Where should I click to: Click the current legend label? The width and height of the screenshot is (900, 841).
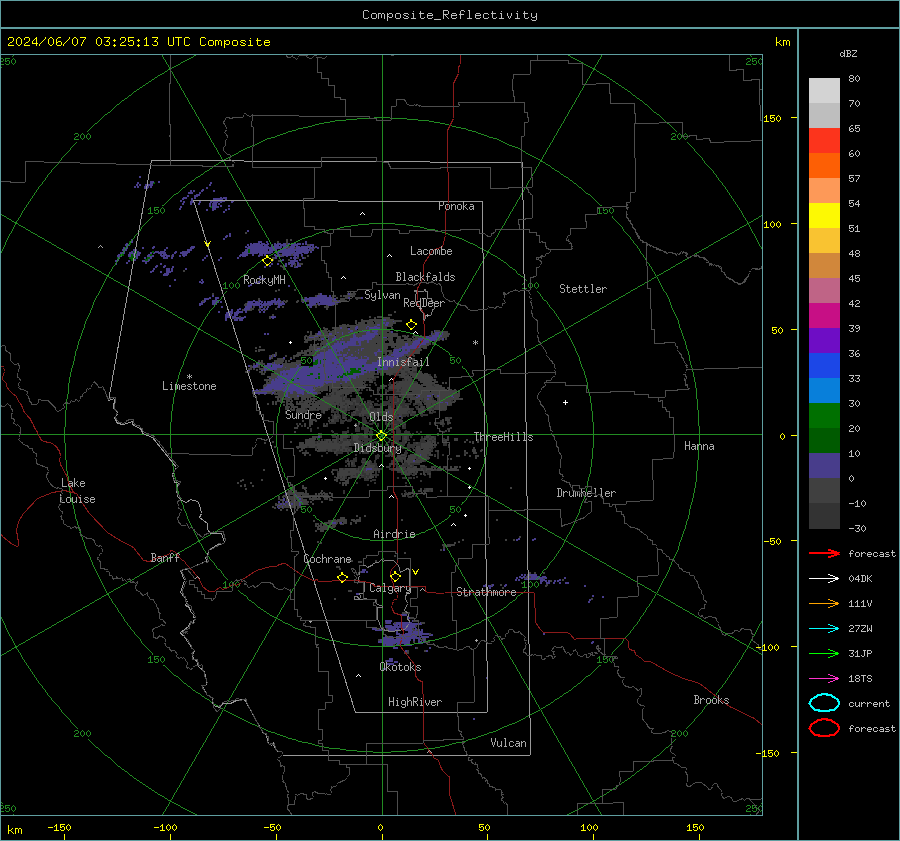click(869, 703)
